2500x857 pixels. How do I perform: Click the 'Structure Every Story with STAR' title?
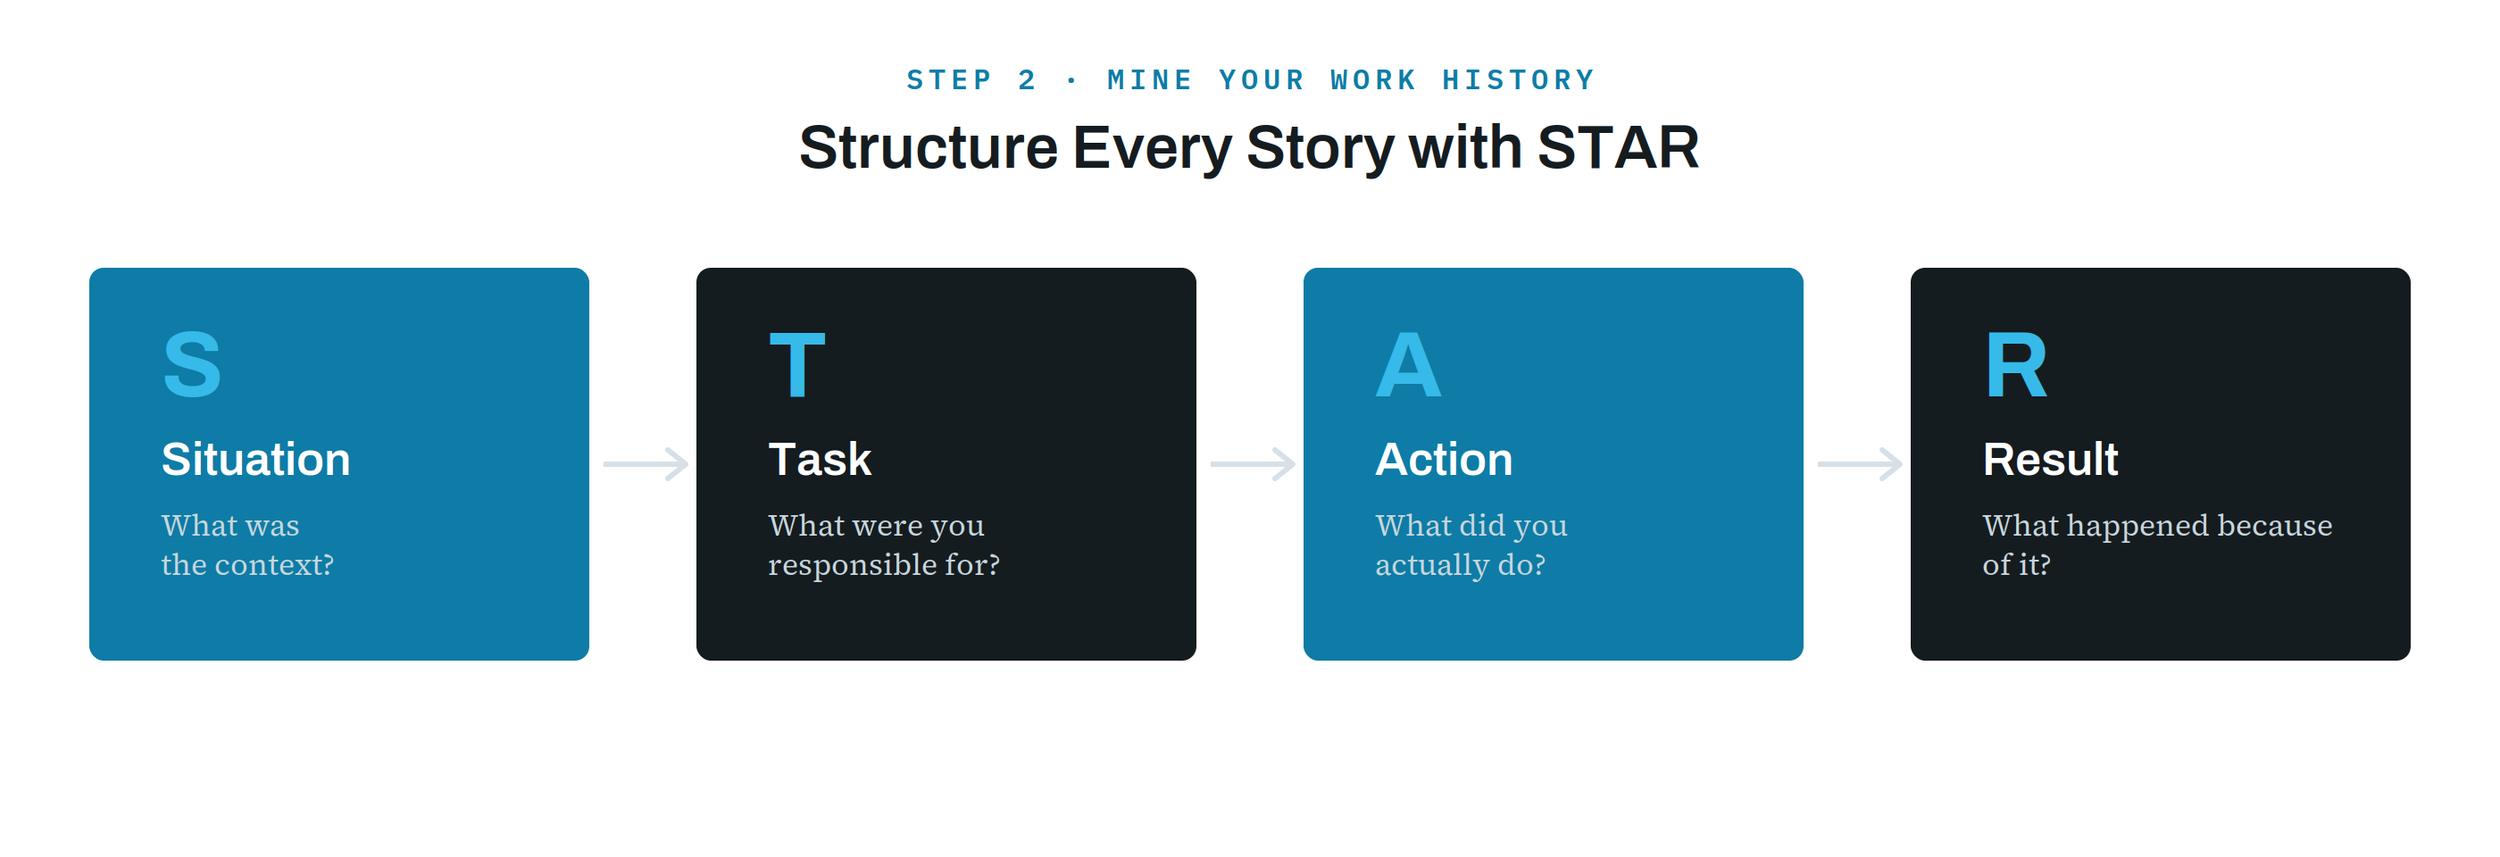coord(1249,148)
